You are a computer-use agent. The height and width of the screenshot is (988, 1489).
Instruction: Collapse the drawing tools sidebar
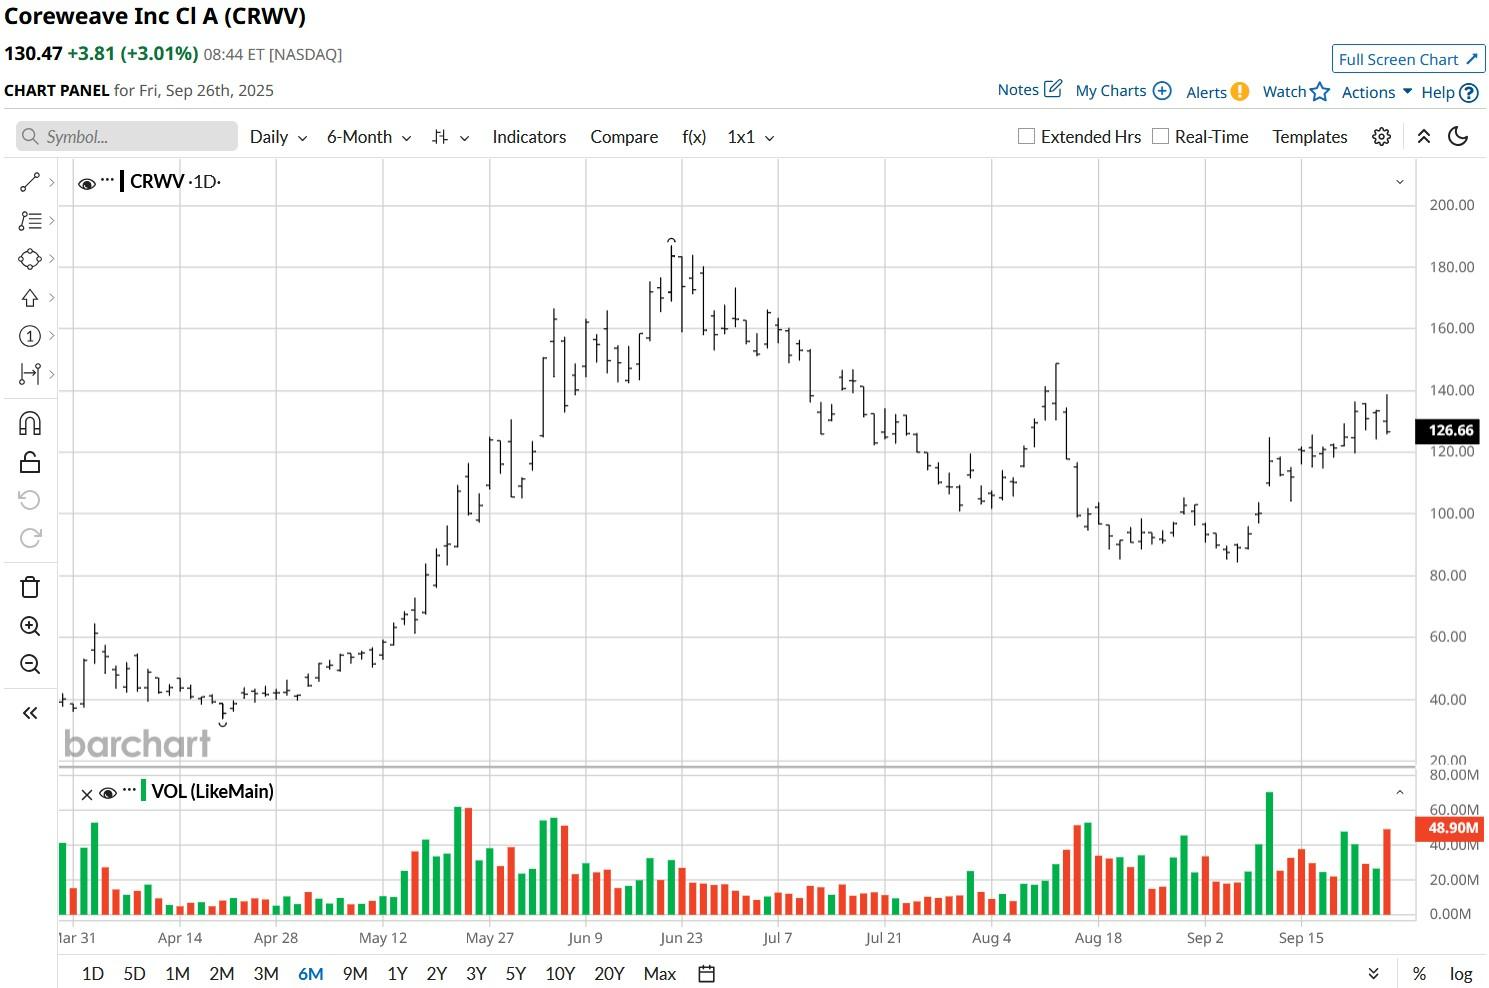[29, 713]
